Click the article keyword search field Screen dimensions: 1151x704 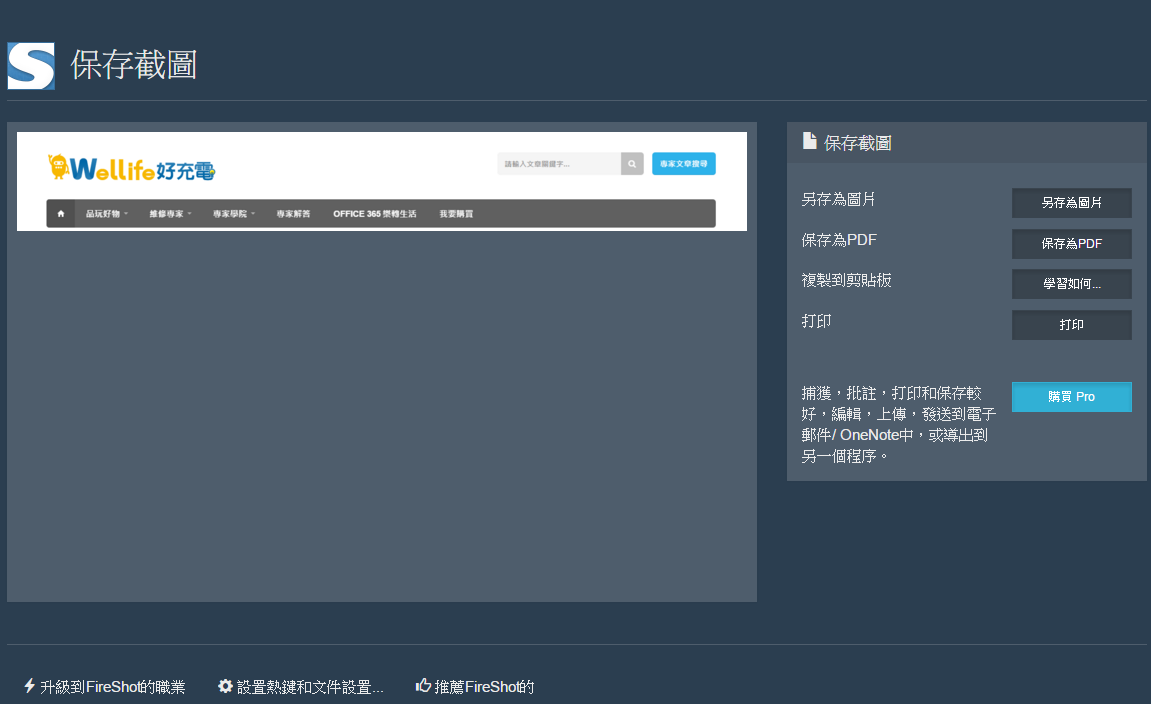coord(559,164)
